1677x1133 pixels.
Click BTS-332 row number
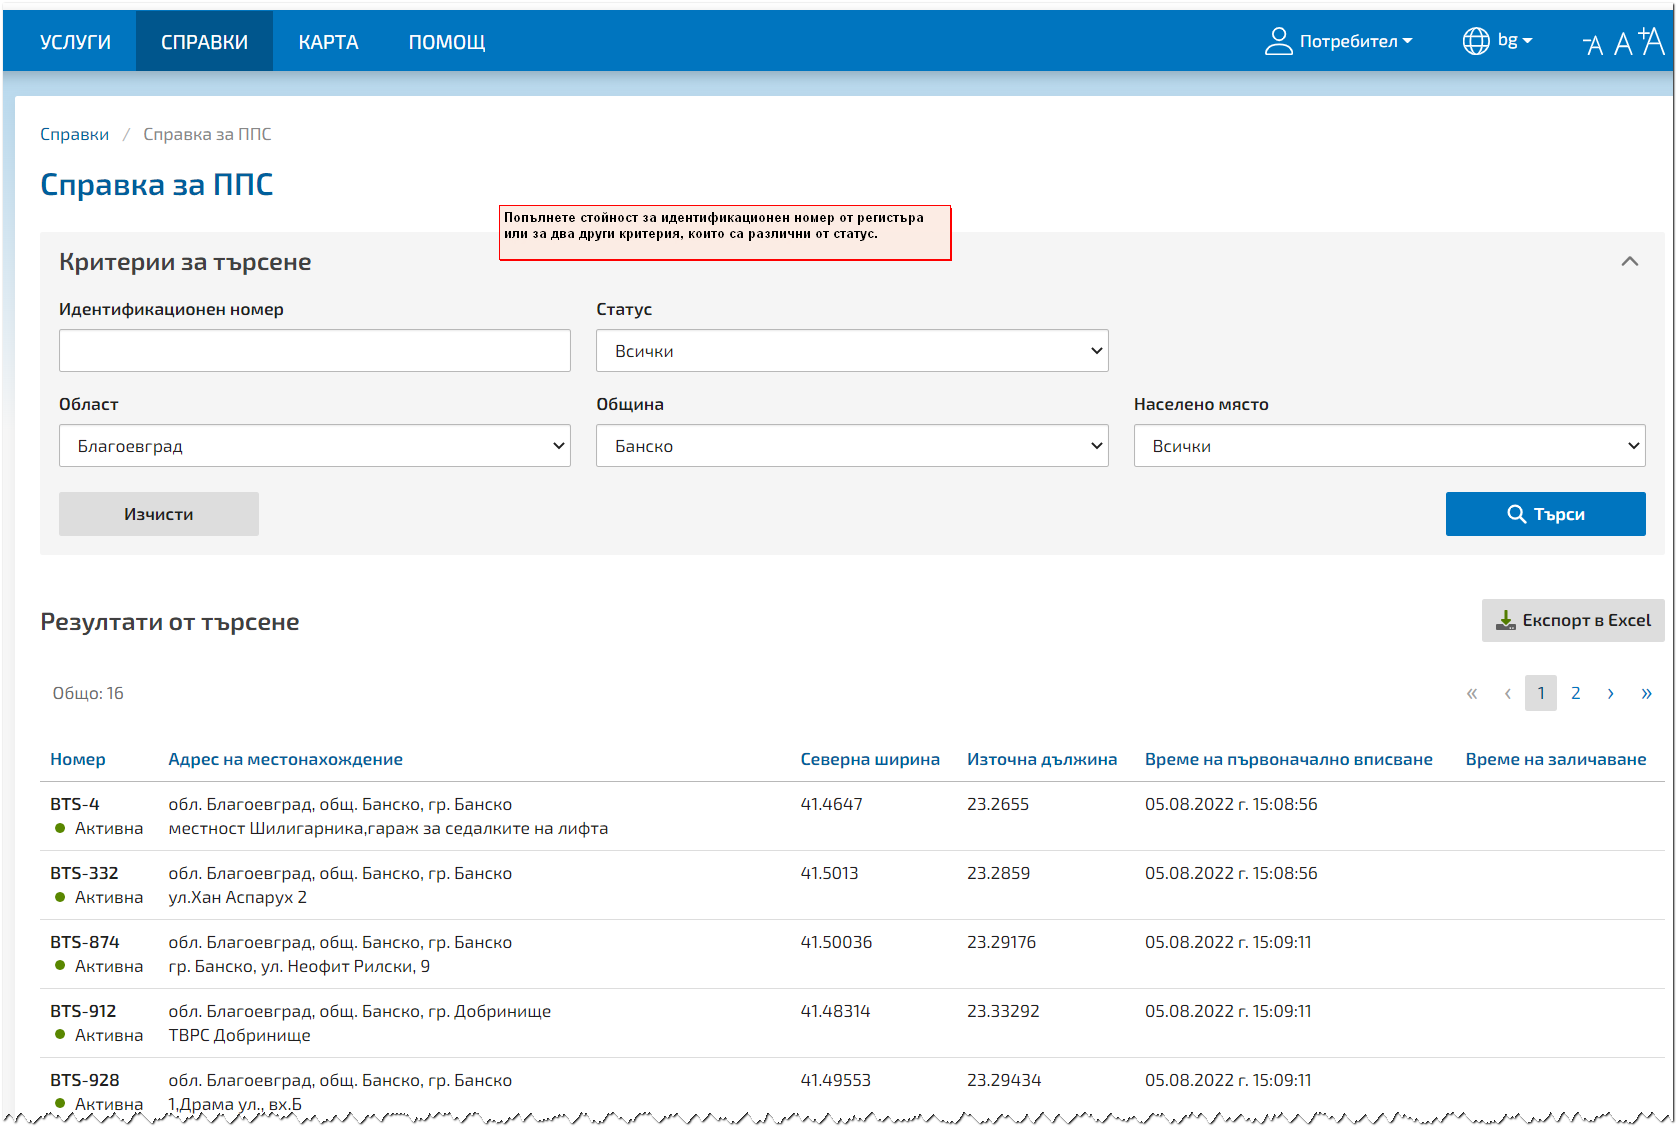(x=84, y=873)
